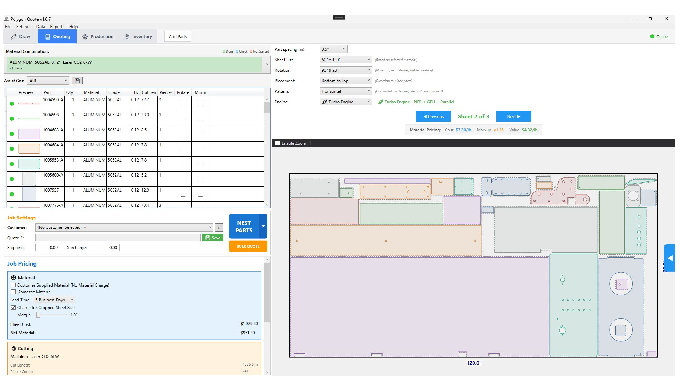Click the Job Pricing panel scrollbar
This screenshot has width=680, height=390.
pos(267,317)
